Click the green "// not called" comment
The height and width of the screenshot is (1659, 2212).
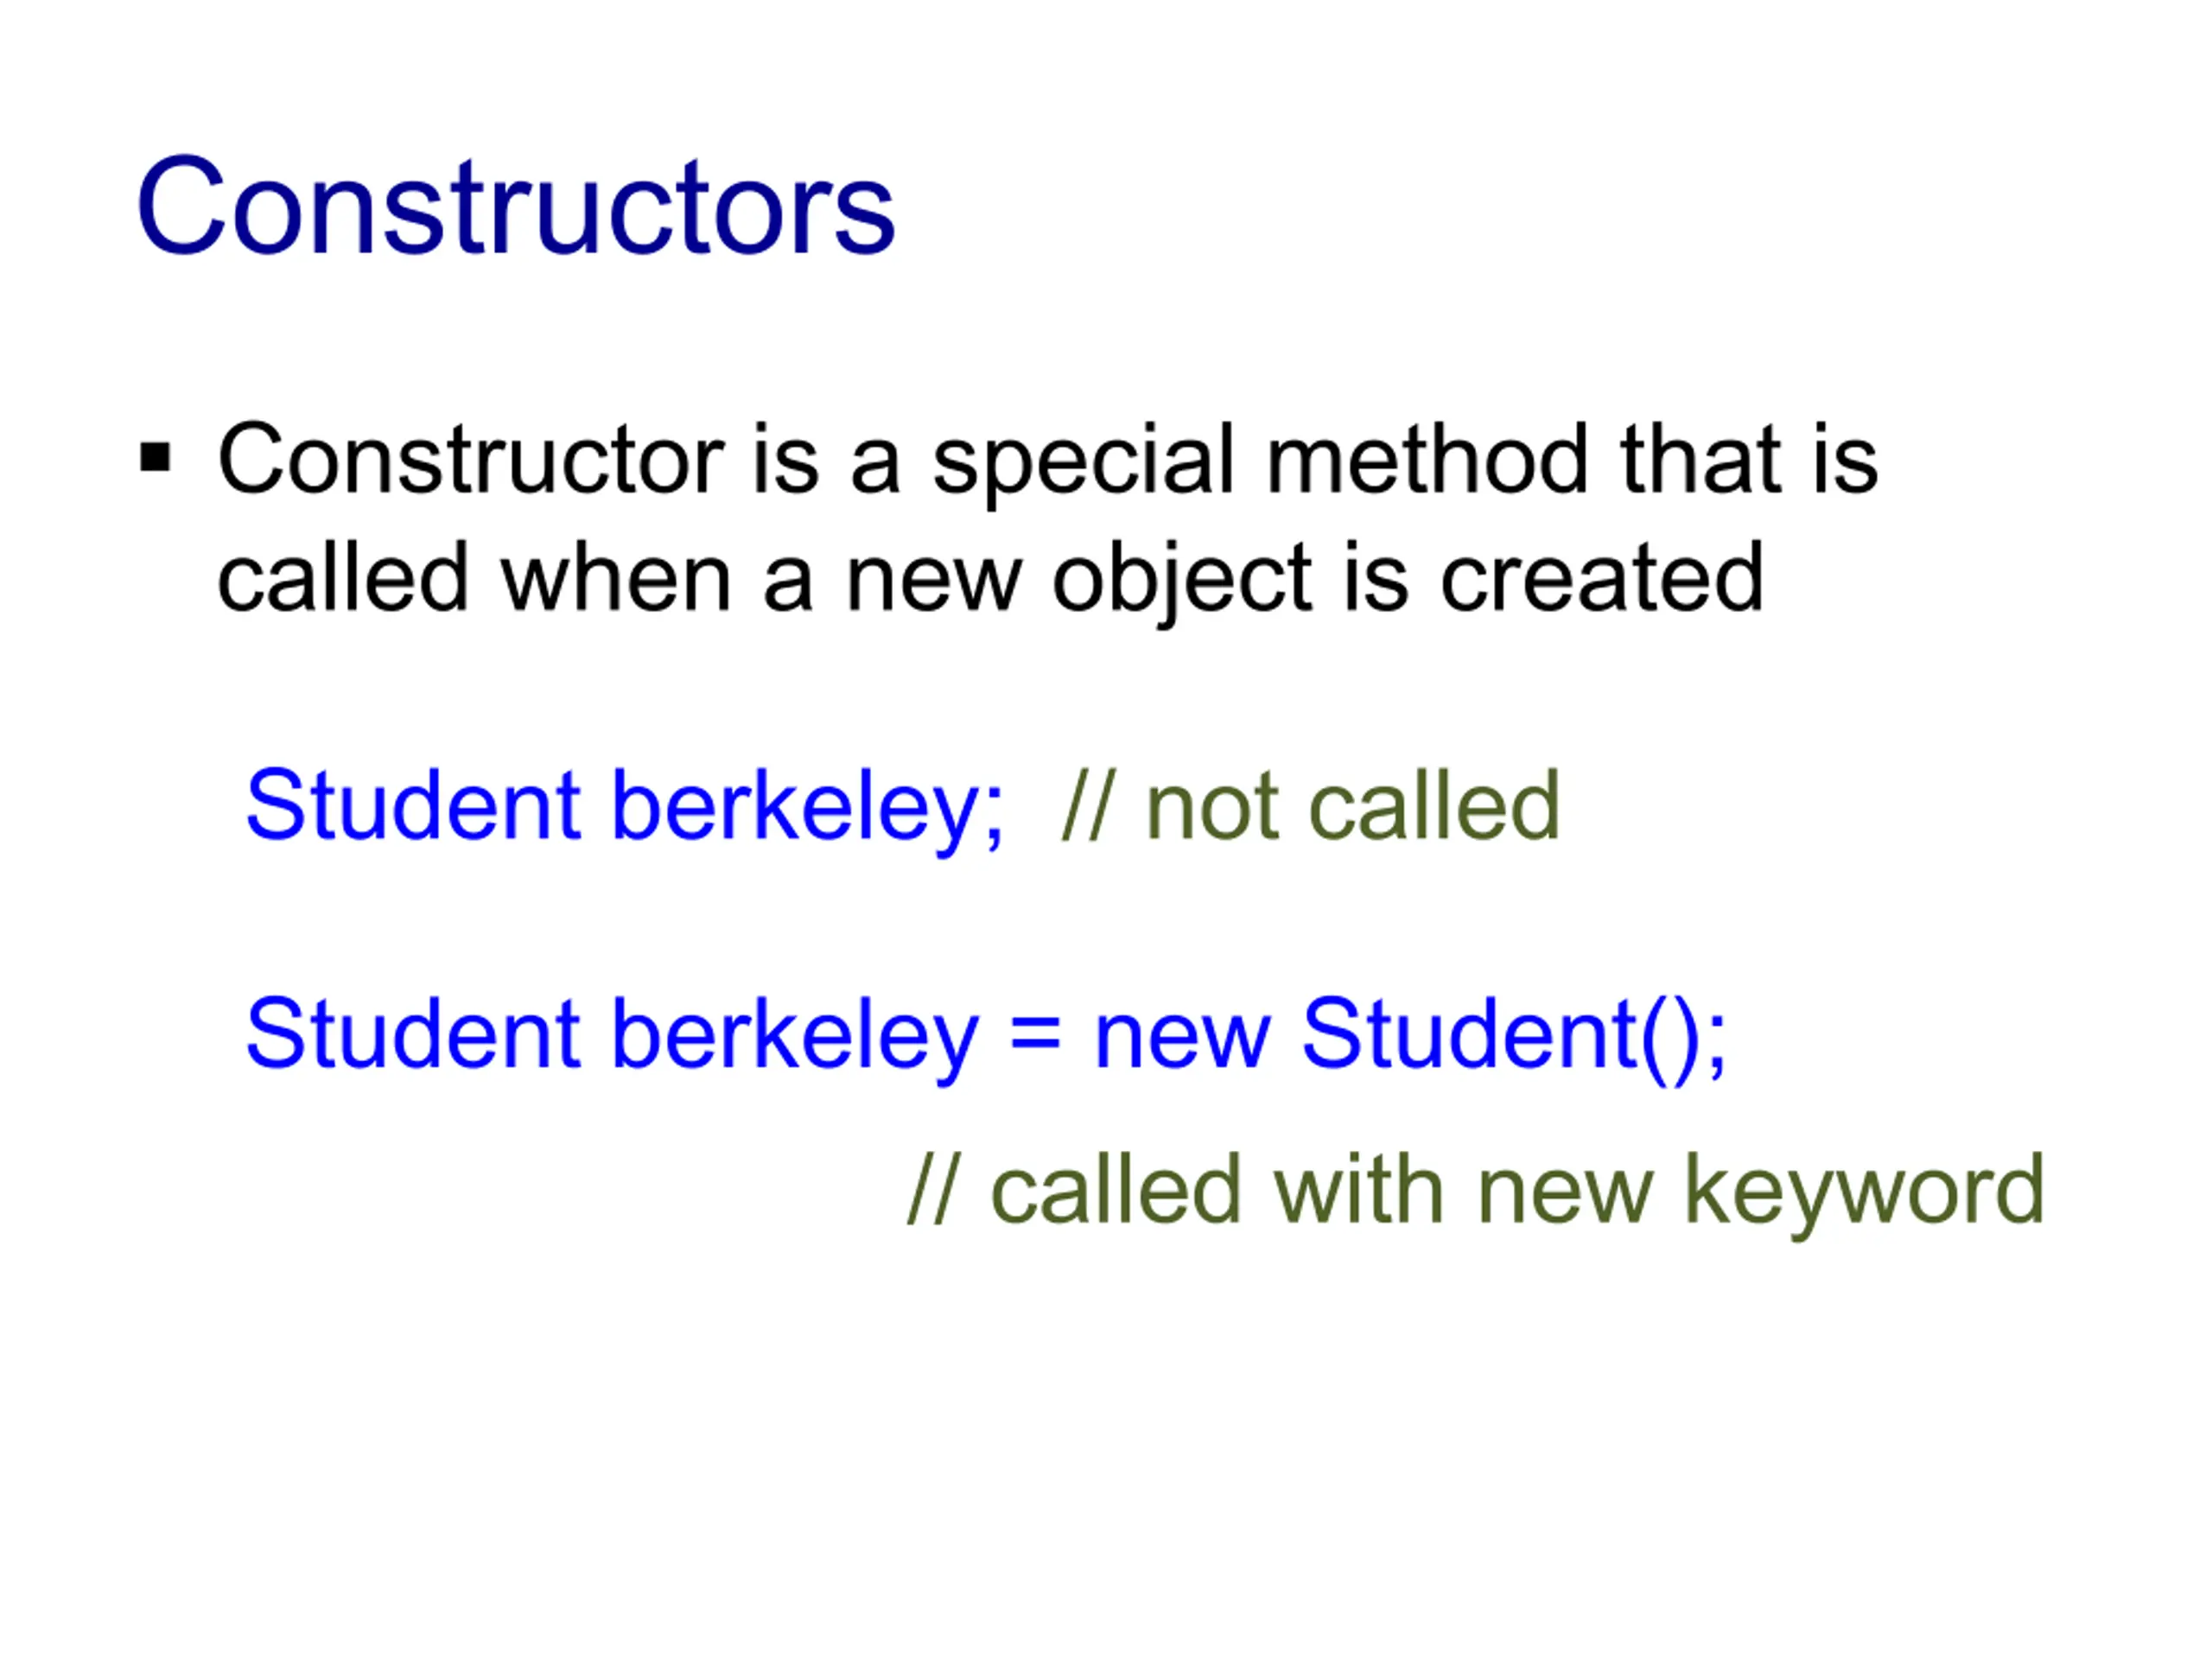(x=1310, y=806)
